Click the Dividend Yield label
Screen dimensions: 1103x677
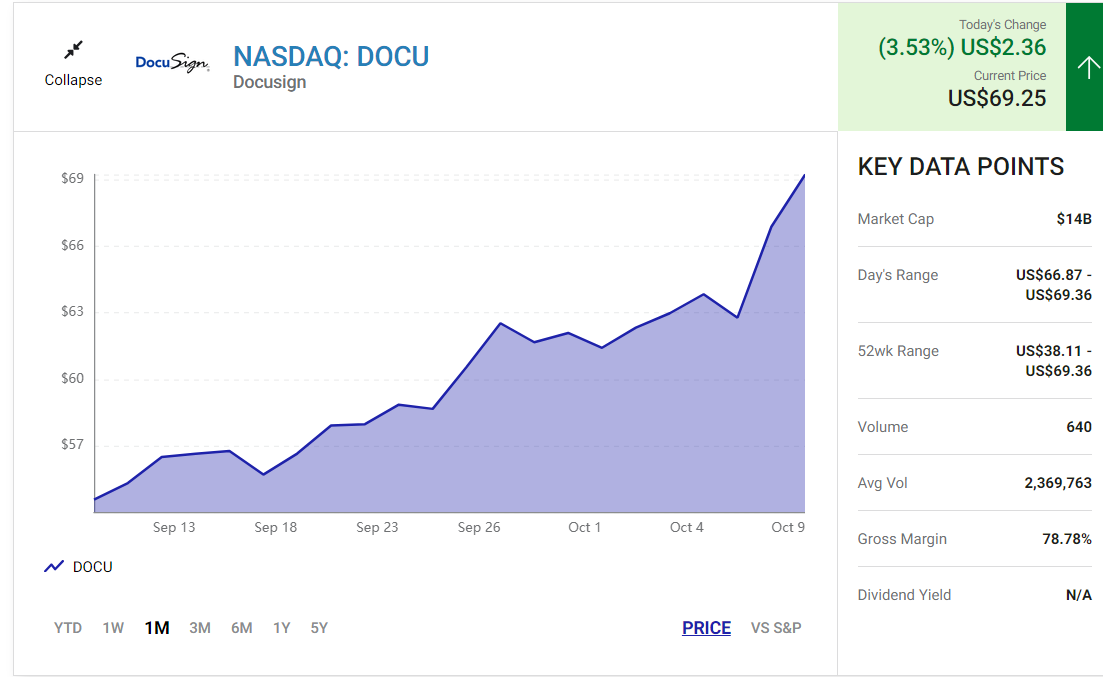pos(904,595)
